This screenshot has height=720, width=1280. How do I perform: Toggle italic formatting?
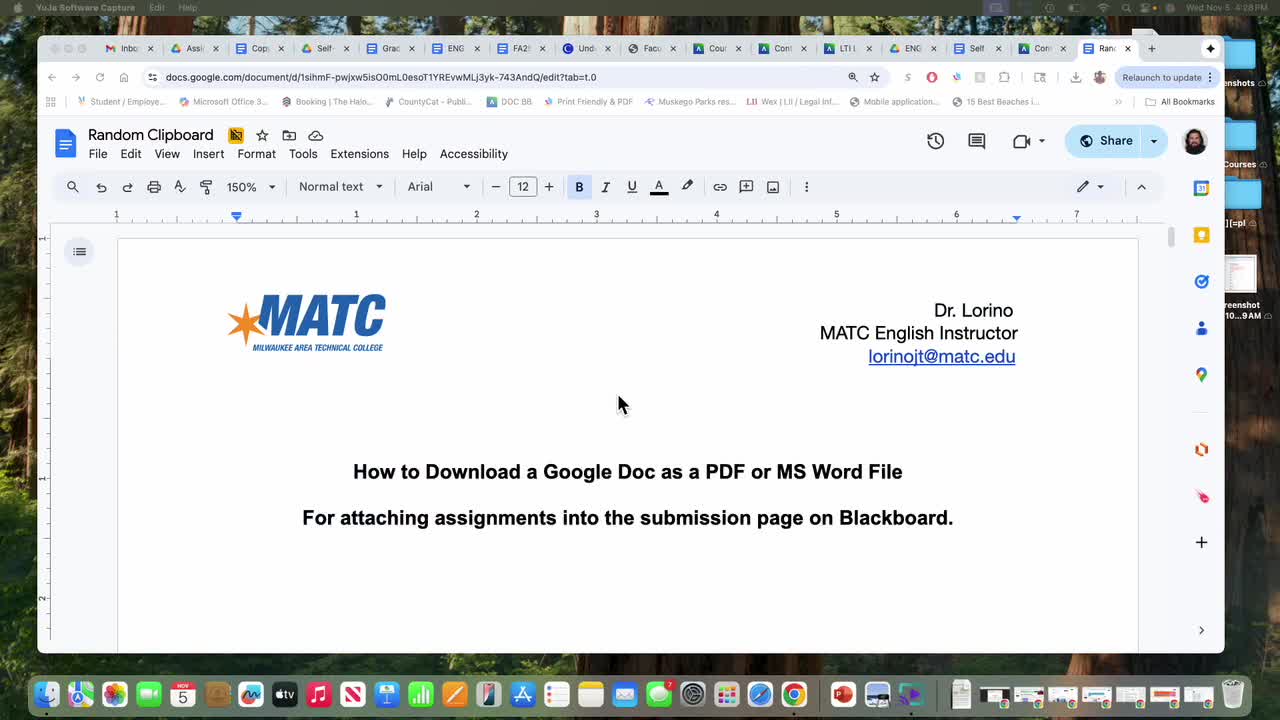[x=605, y=187]
